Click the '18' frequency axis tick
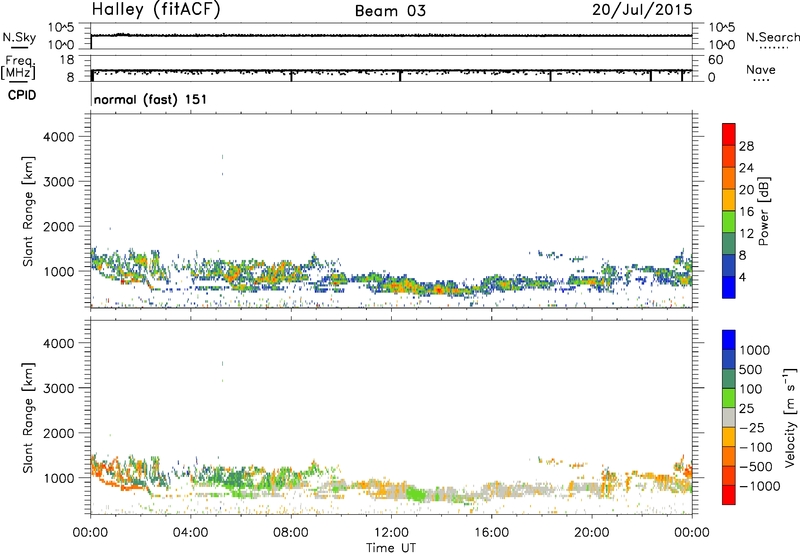 (67, 60)
